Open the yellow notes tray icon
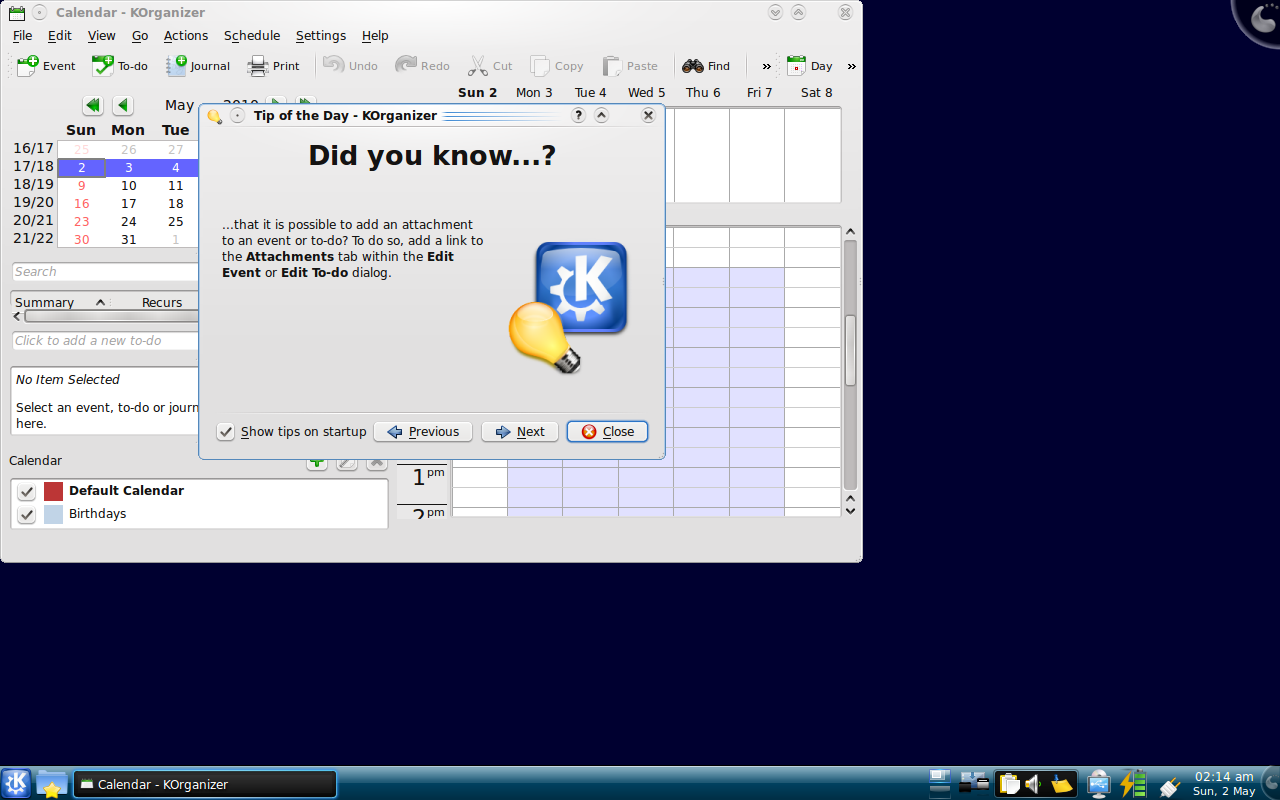Image resolution: width=1280 pixels, height=800 pixels. click(1062, 784)
